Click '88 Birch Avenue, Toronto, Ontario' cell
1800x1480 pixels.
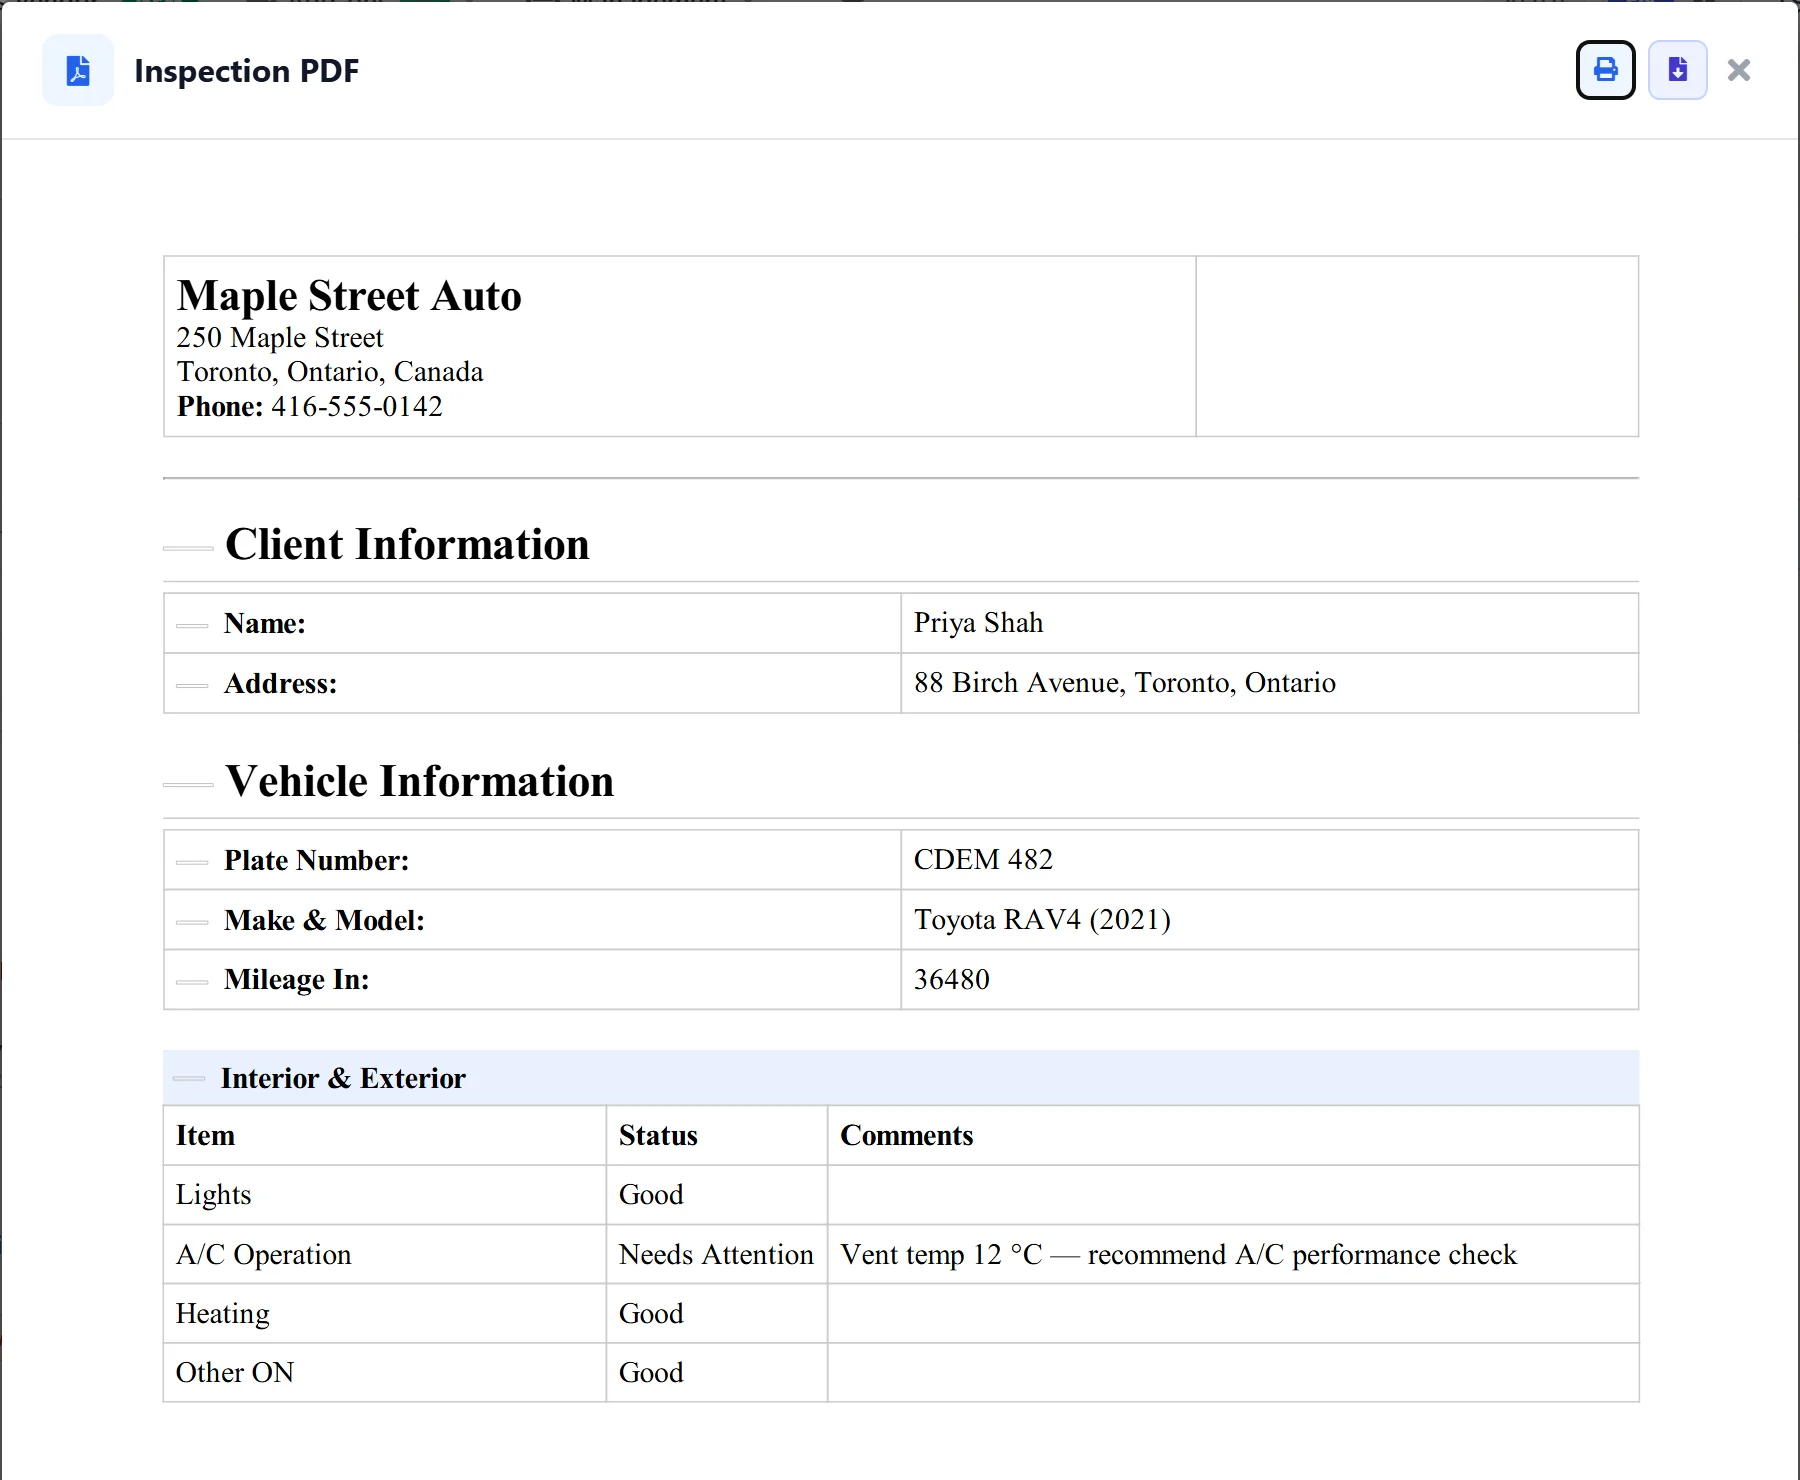coord(1269,683)
